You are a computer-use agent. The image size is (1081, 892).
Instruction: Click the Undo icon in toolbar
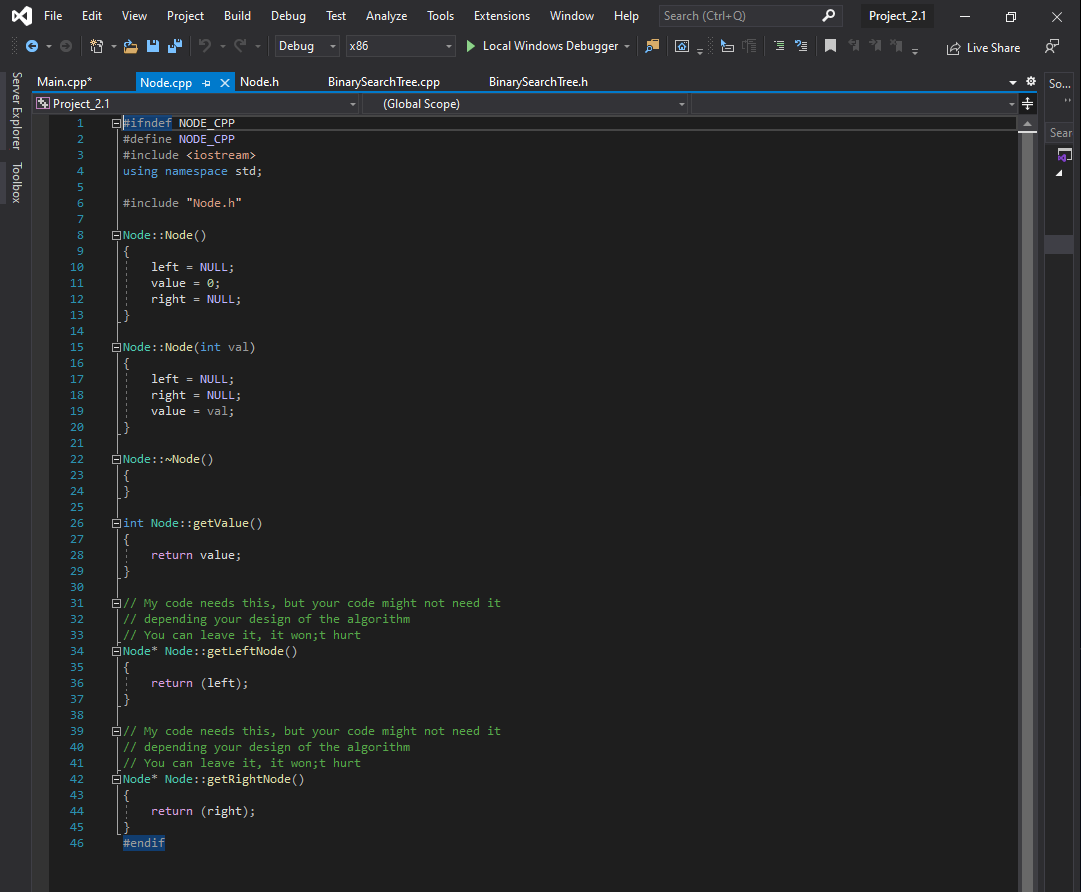click(x=204, y=46)
